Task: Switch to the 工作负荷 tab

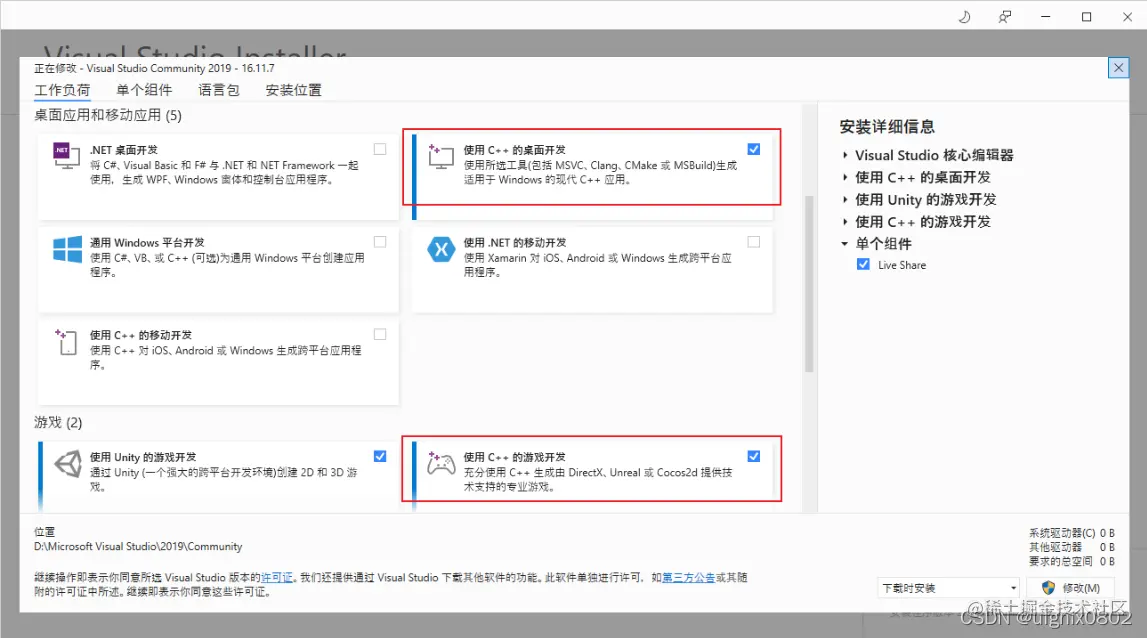Action: pos(62,90)
